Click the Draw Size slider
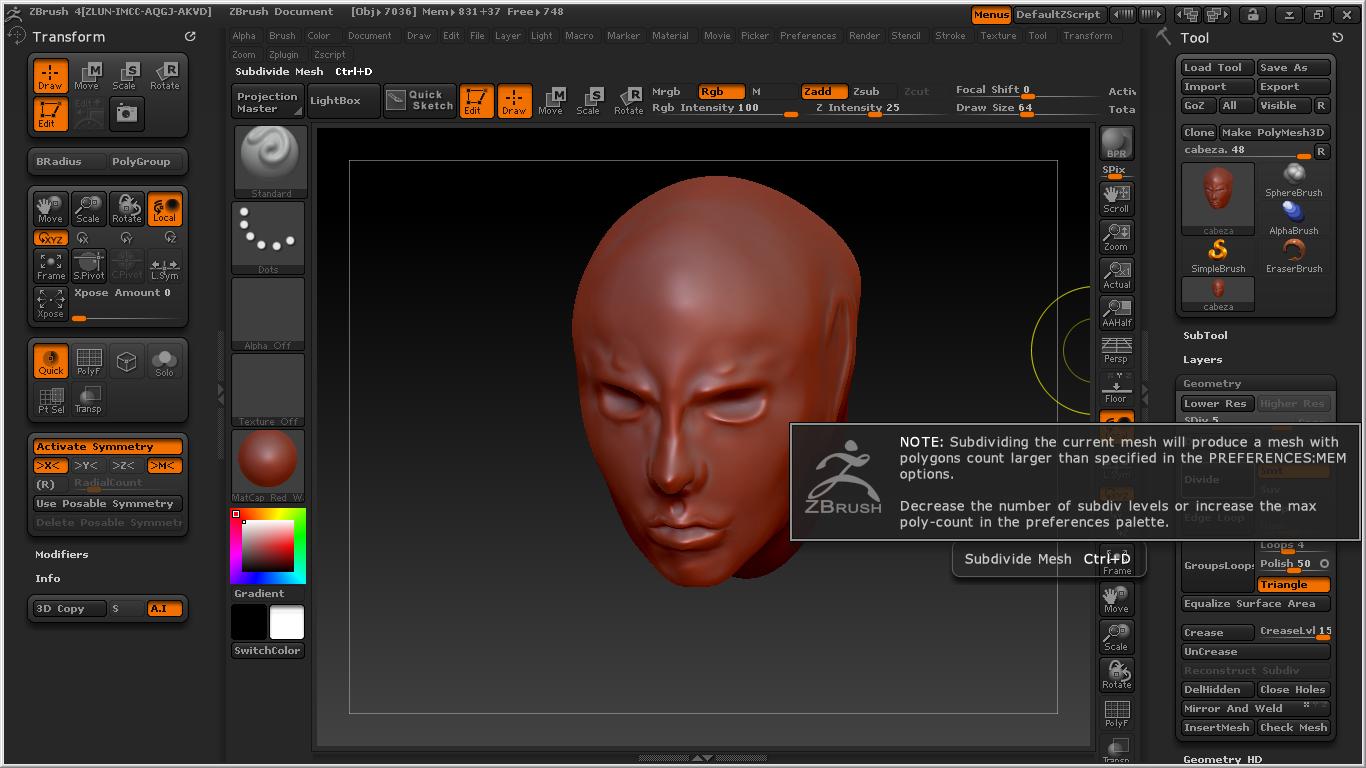 click(1027, 108)
